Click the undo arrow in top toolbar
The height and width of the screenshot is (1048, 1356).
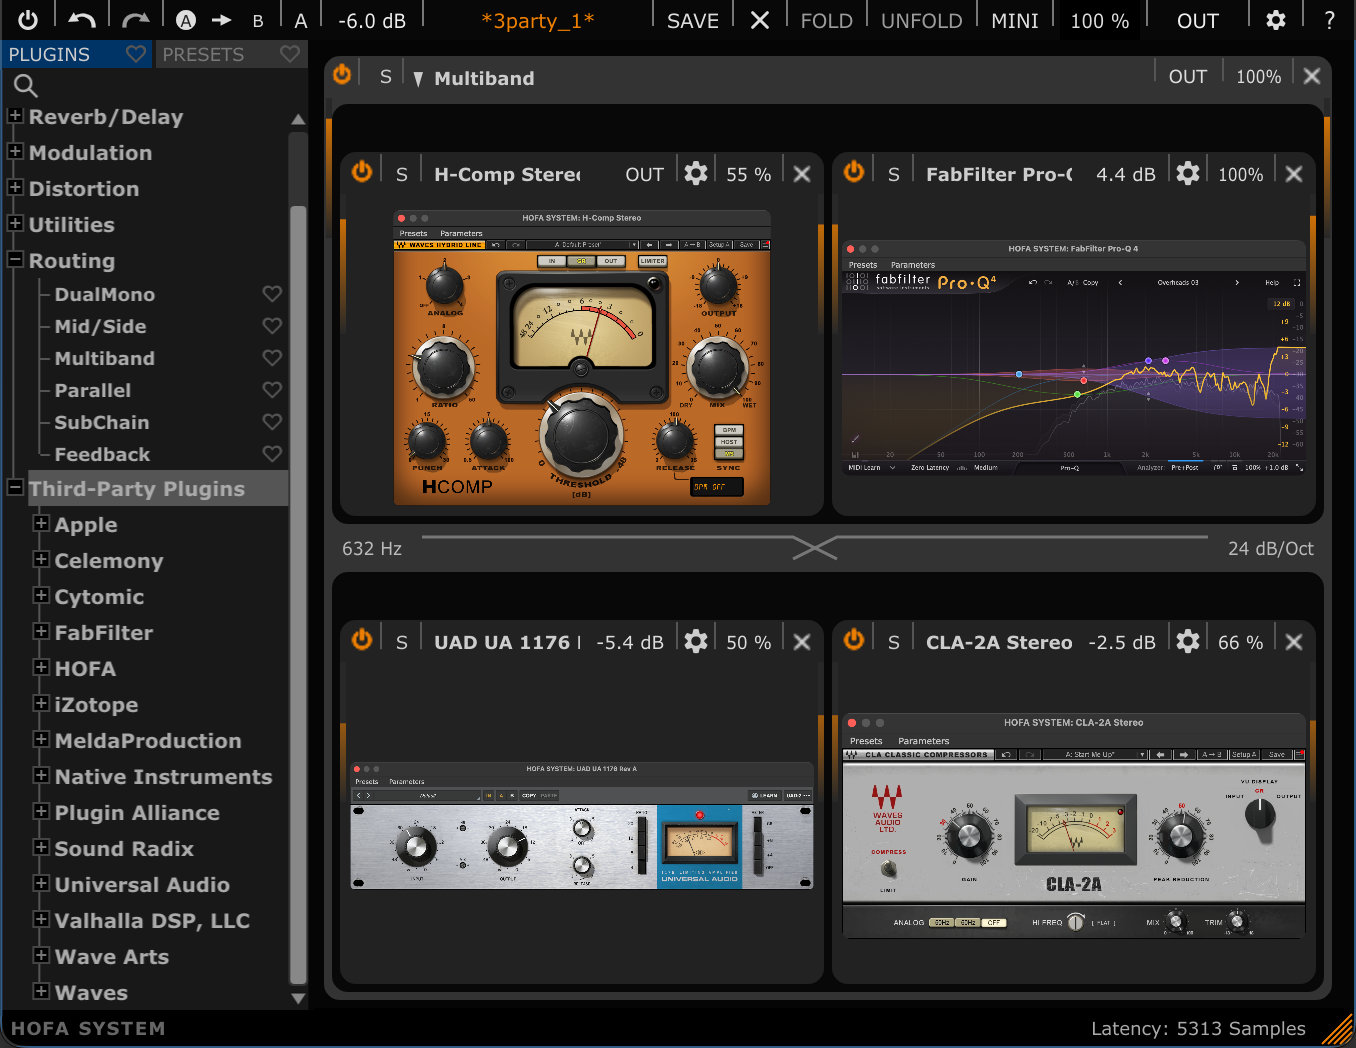(x=82, y=20)
